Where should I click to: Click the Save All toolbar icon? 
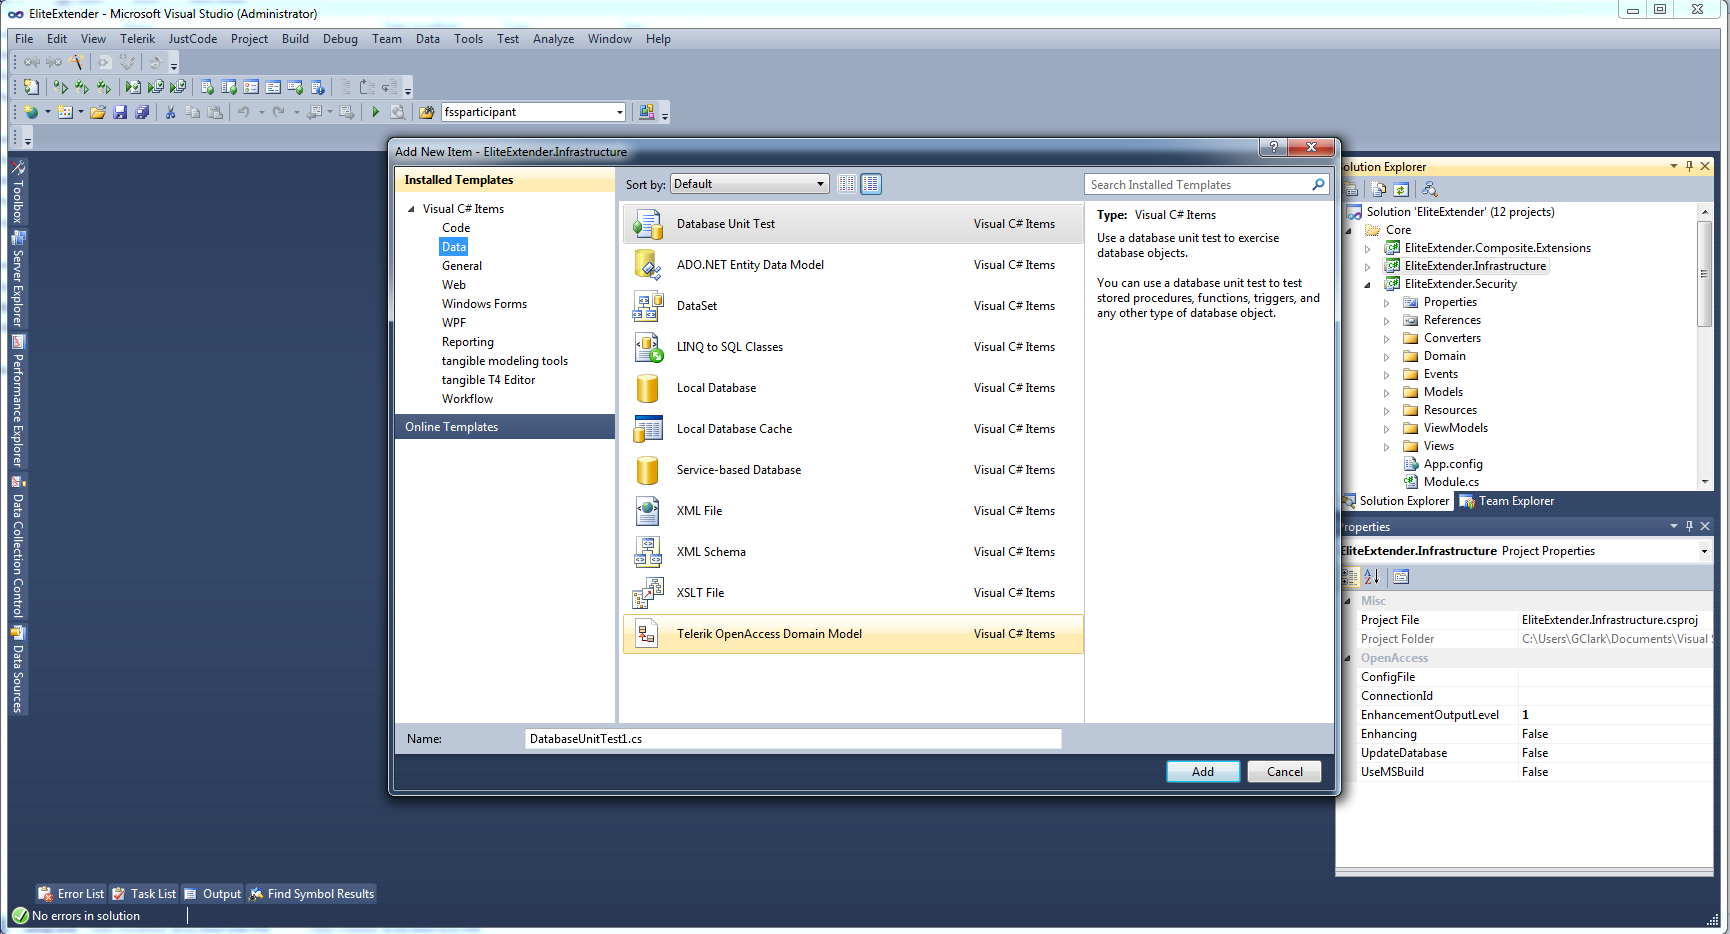click(x=142, y=112)
